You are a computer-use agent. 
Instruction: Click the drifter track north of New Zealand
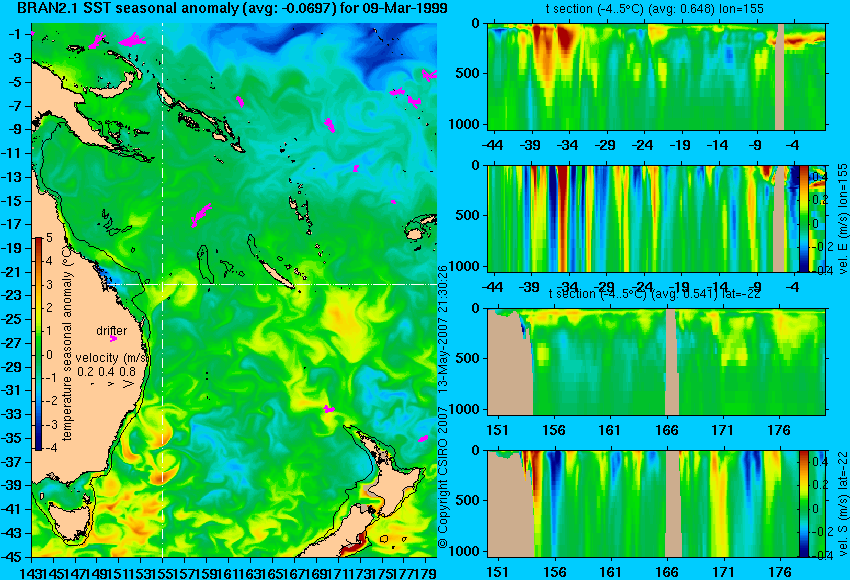point(329,409)
